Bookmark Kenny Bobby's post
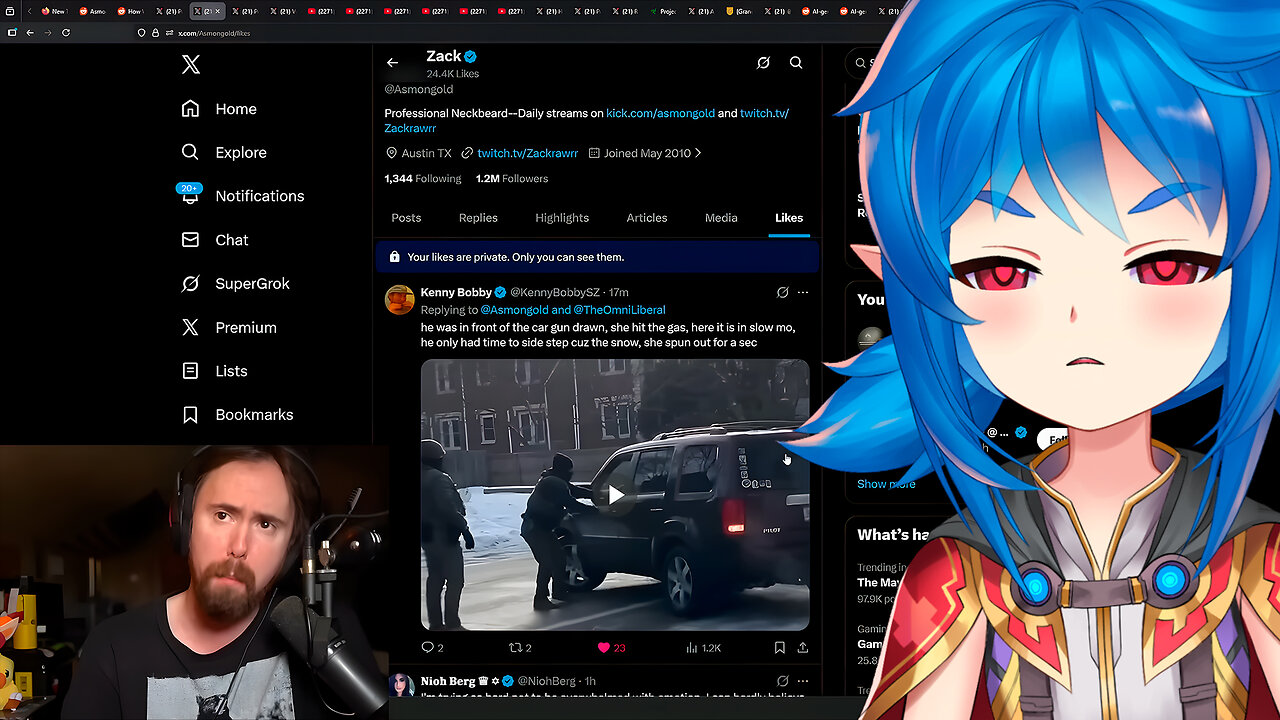 pos(779,648)
